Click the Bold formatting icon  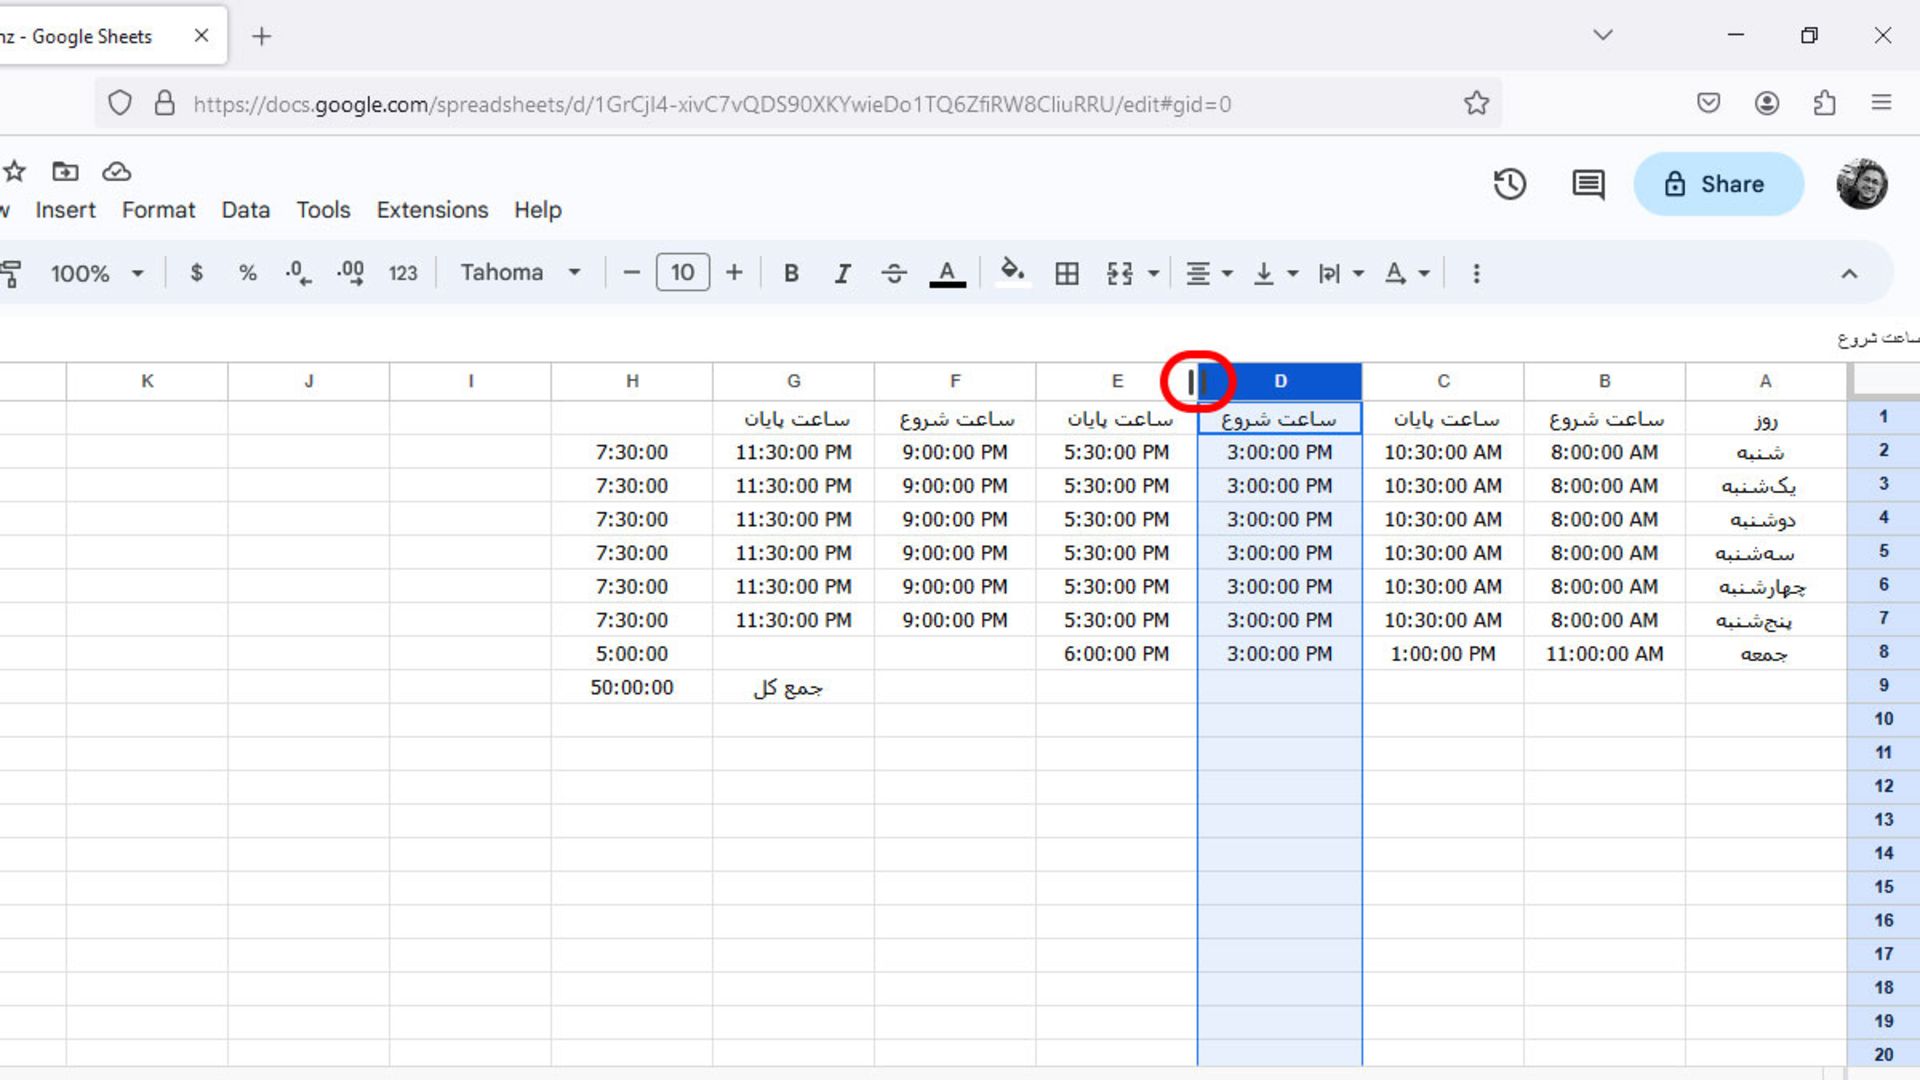pos(791,273)
